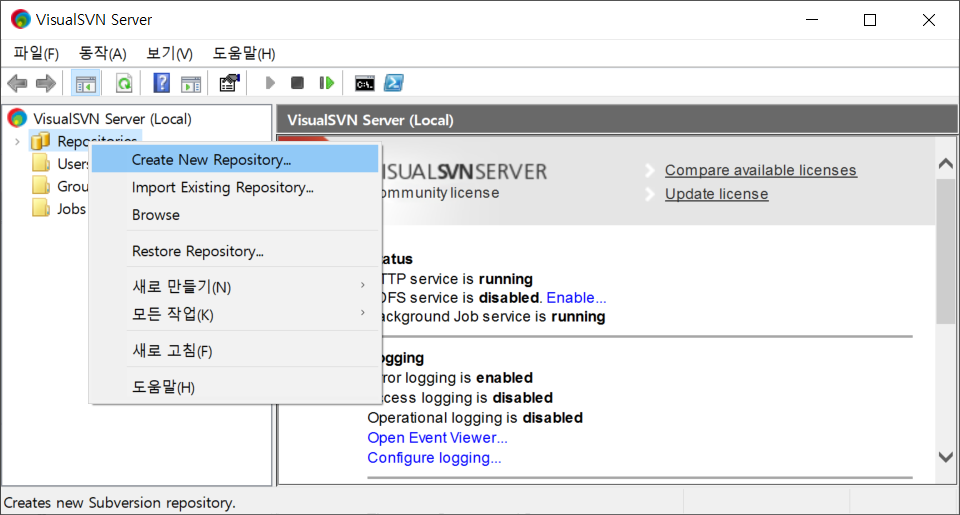Screen dimensions: 960x515
Task: Choose Import Existing Repository... menu entry
Action: coord(235,187)
